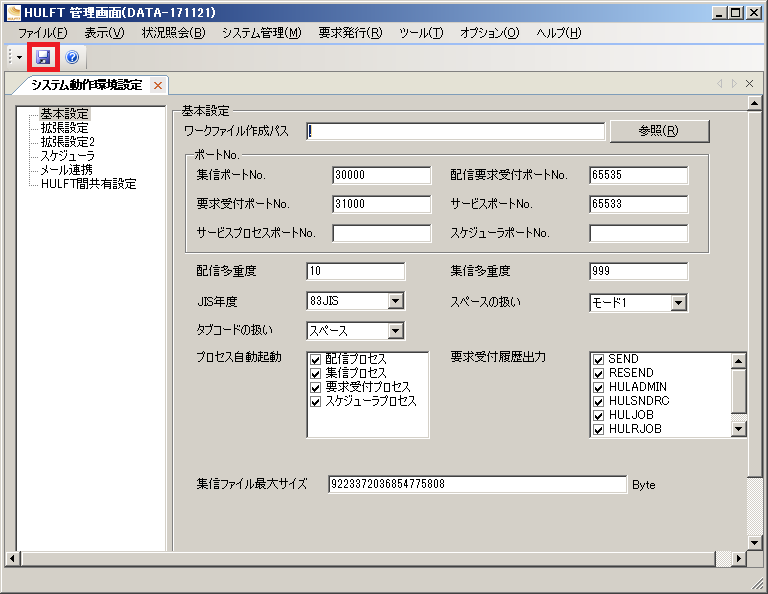Click the main panel scroll-up arrow

(755, 103)
